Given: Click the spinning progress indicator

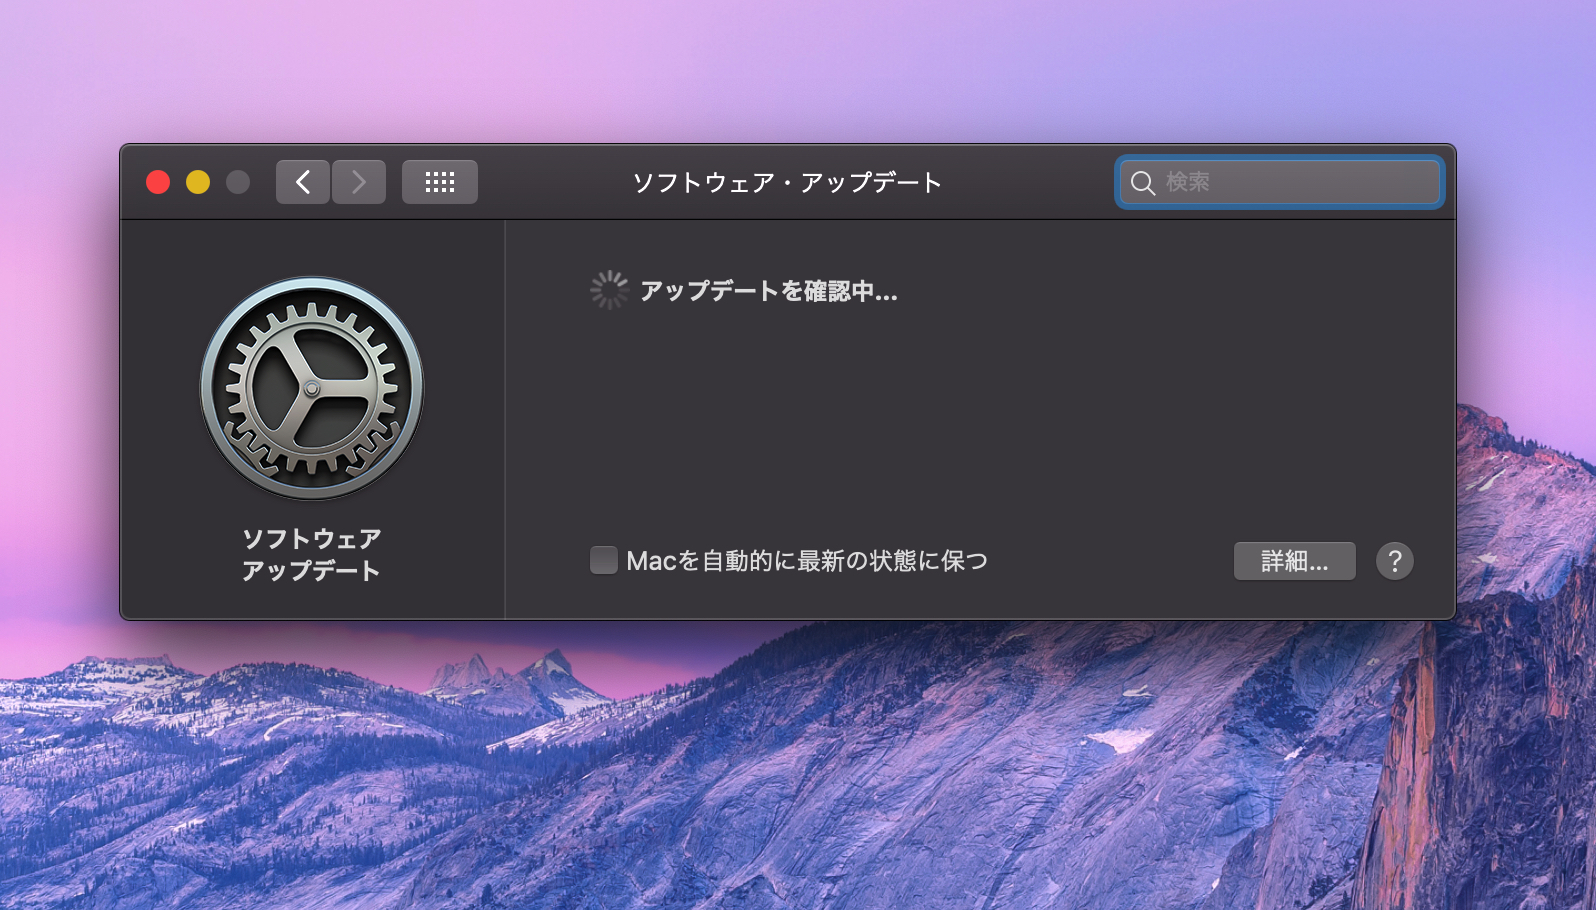Looking at the screenshot, I should click(x=609, y=290).
